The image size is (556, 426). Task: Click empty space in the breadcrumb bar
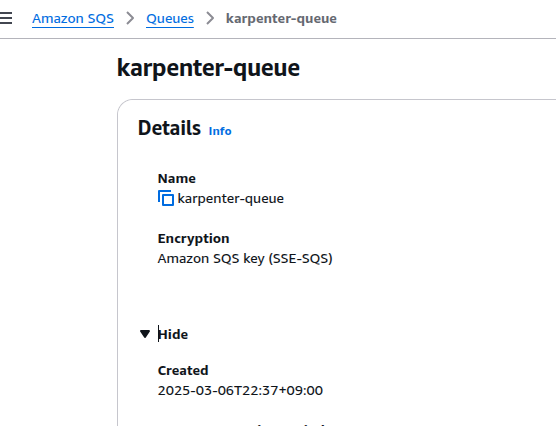[x=443, y=18]
